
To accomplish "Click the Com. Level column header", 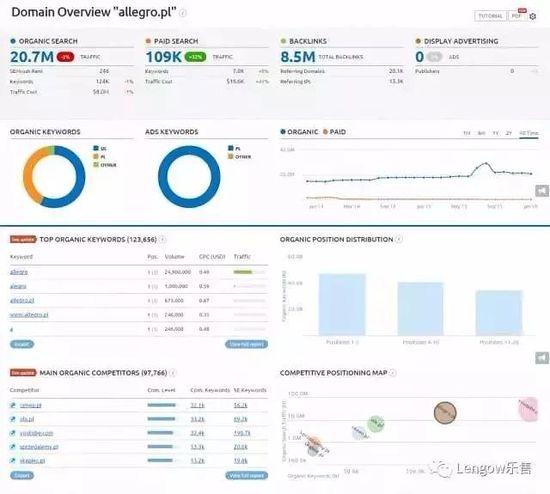I will point(161,390).
